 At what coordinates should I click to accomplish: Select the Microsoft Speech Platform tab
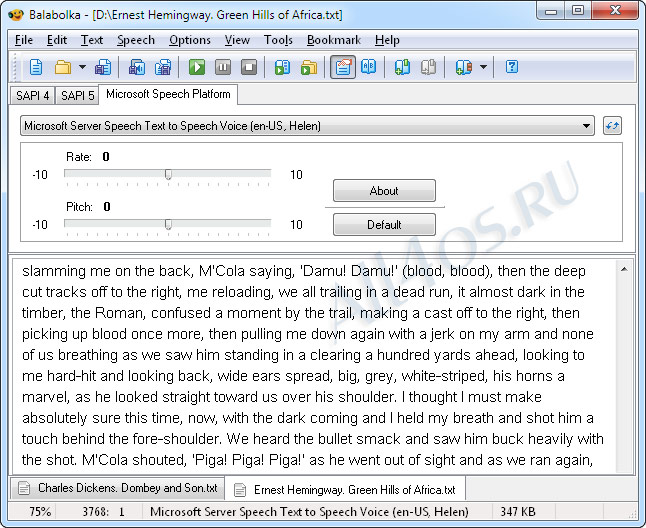168,94
